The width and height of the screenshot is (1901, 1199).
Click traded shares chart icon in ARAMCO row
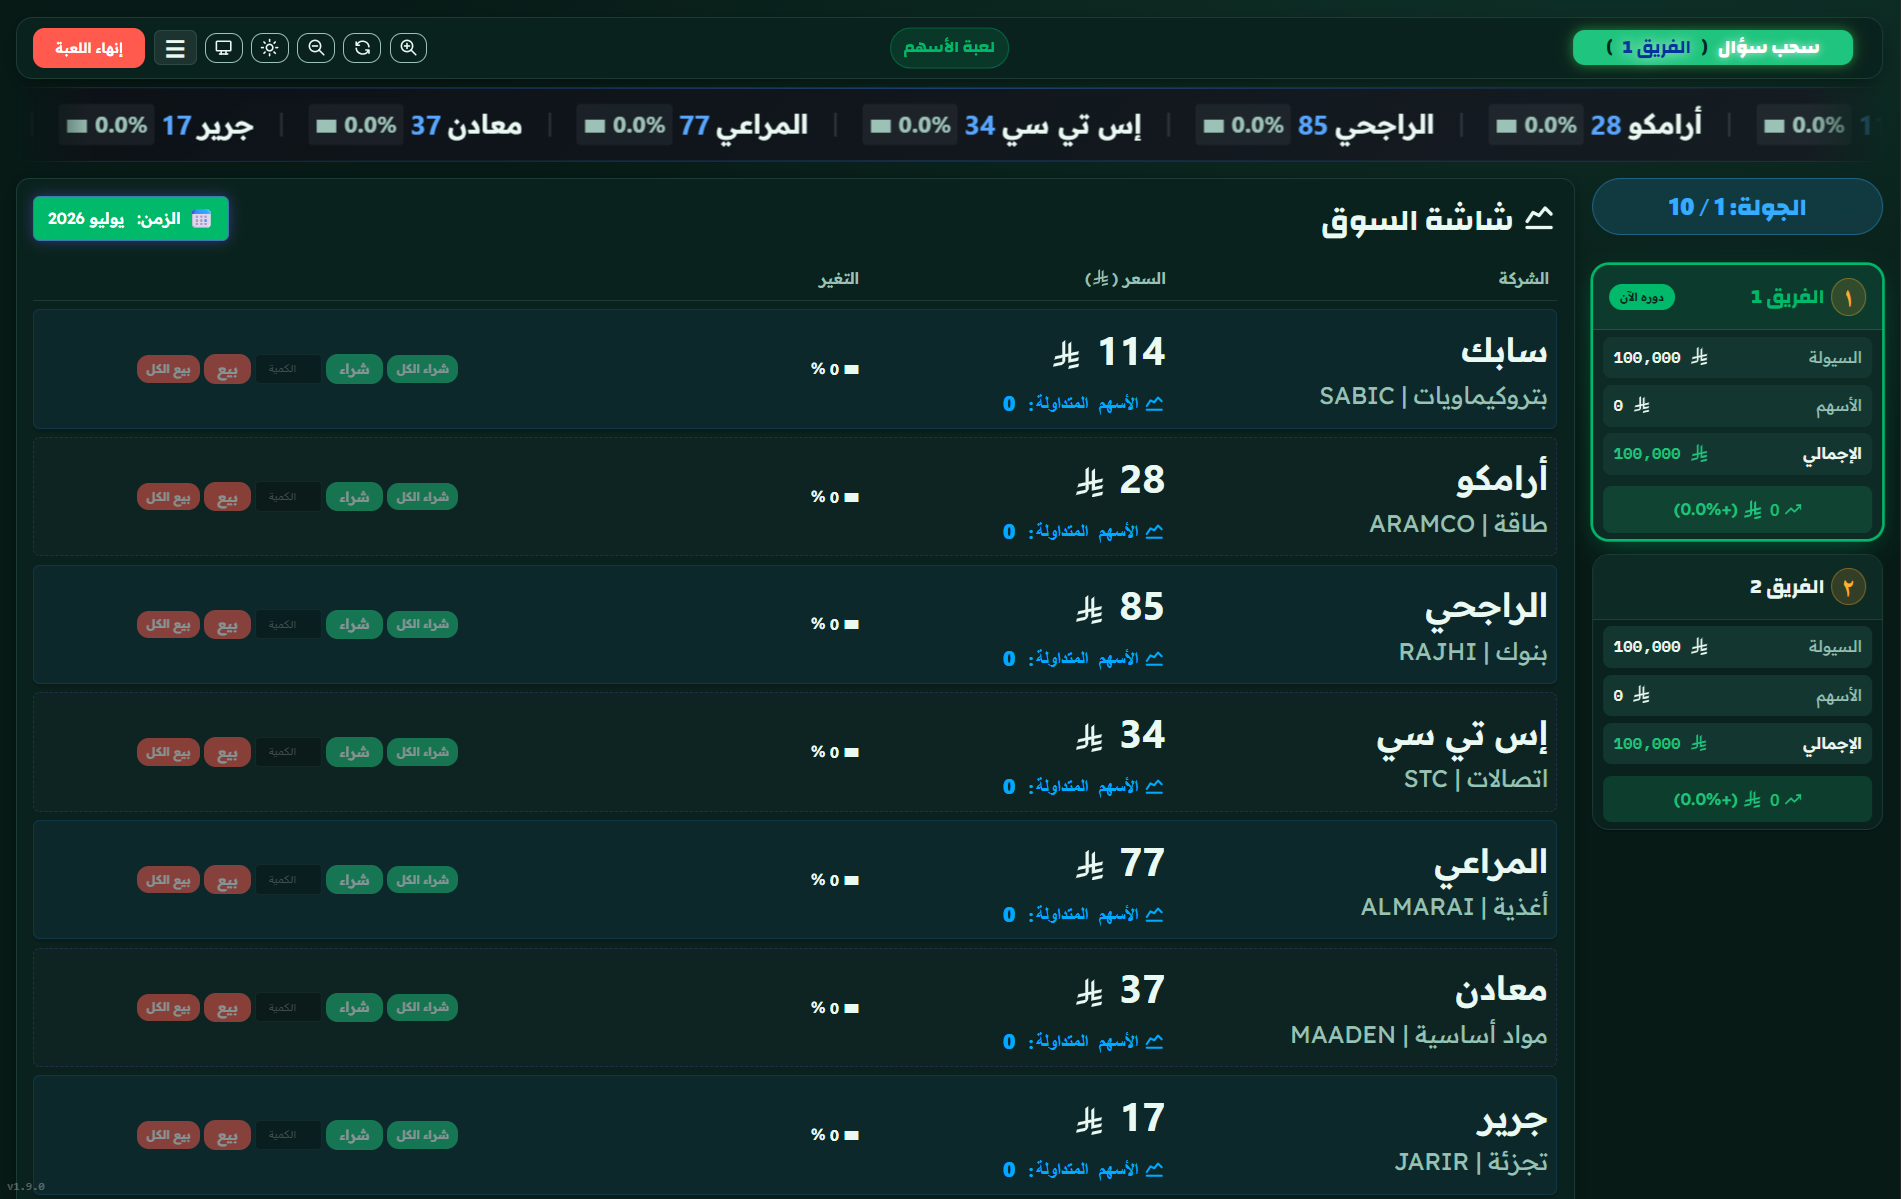1155,532
